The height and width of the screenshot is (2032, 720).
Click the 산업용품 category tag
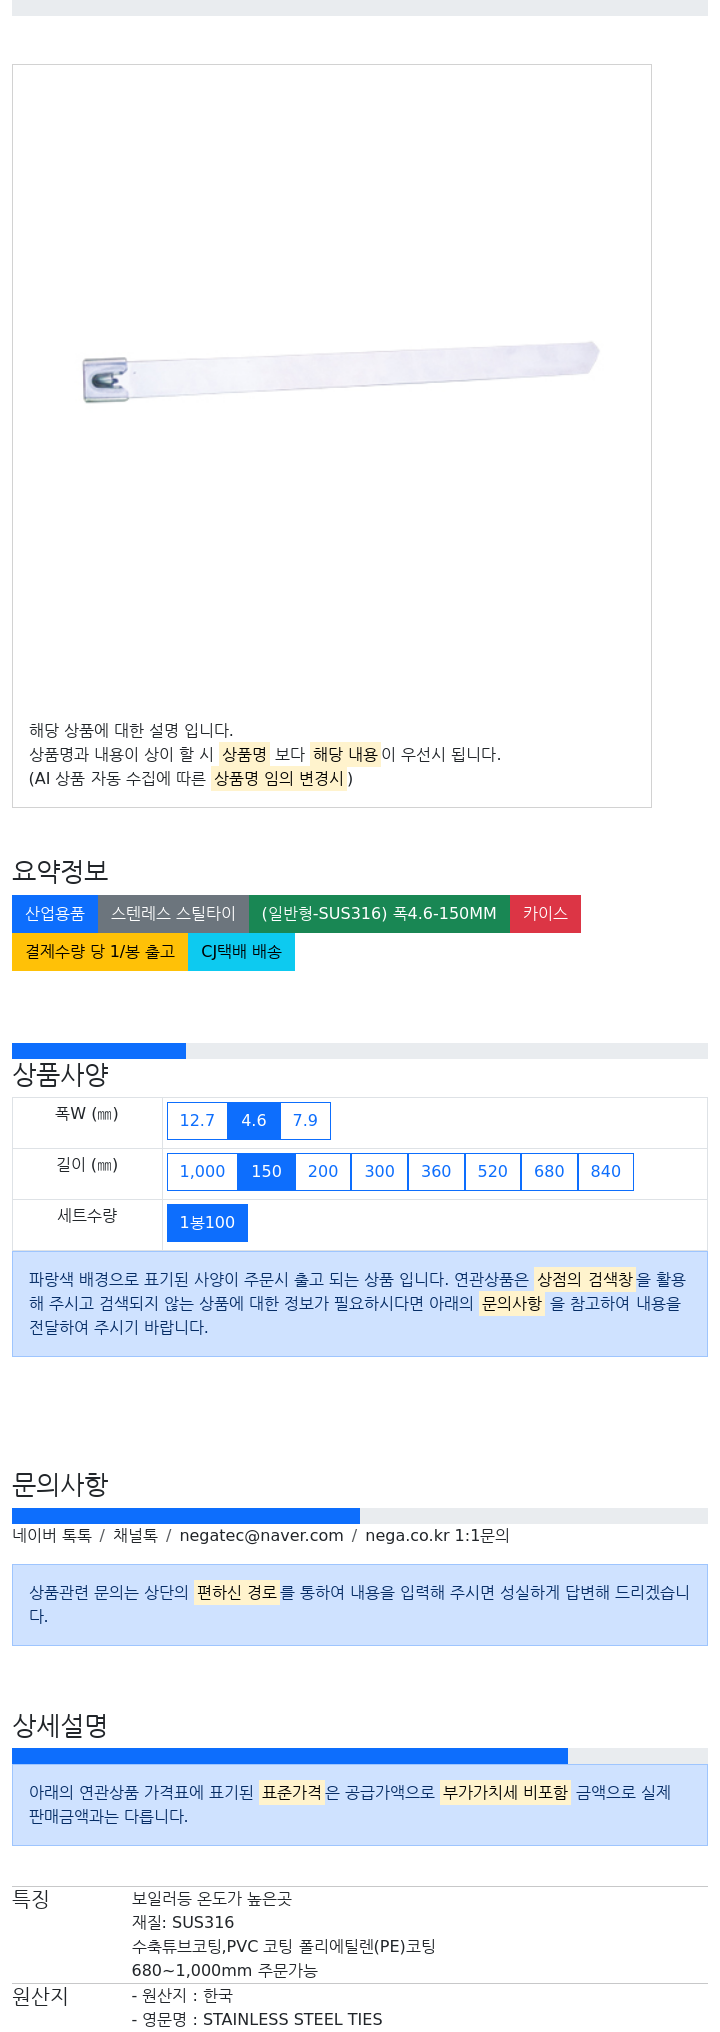[55, 914]
